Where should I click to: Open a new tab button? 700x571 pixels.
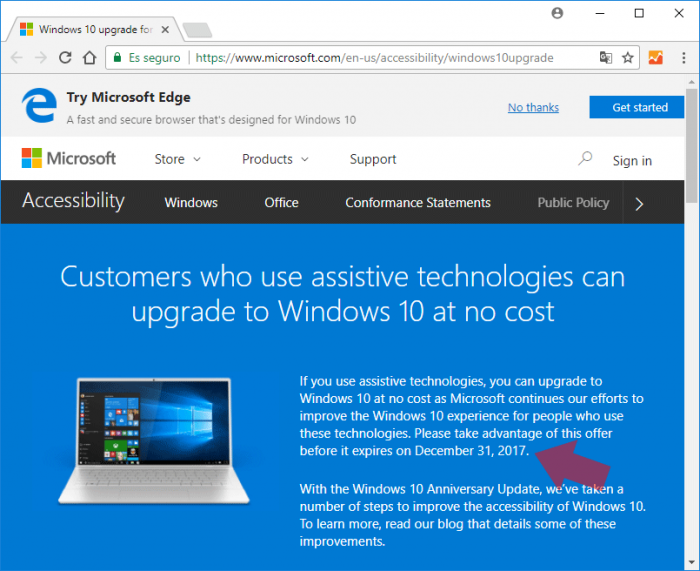tap(197, 30)
